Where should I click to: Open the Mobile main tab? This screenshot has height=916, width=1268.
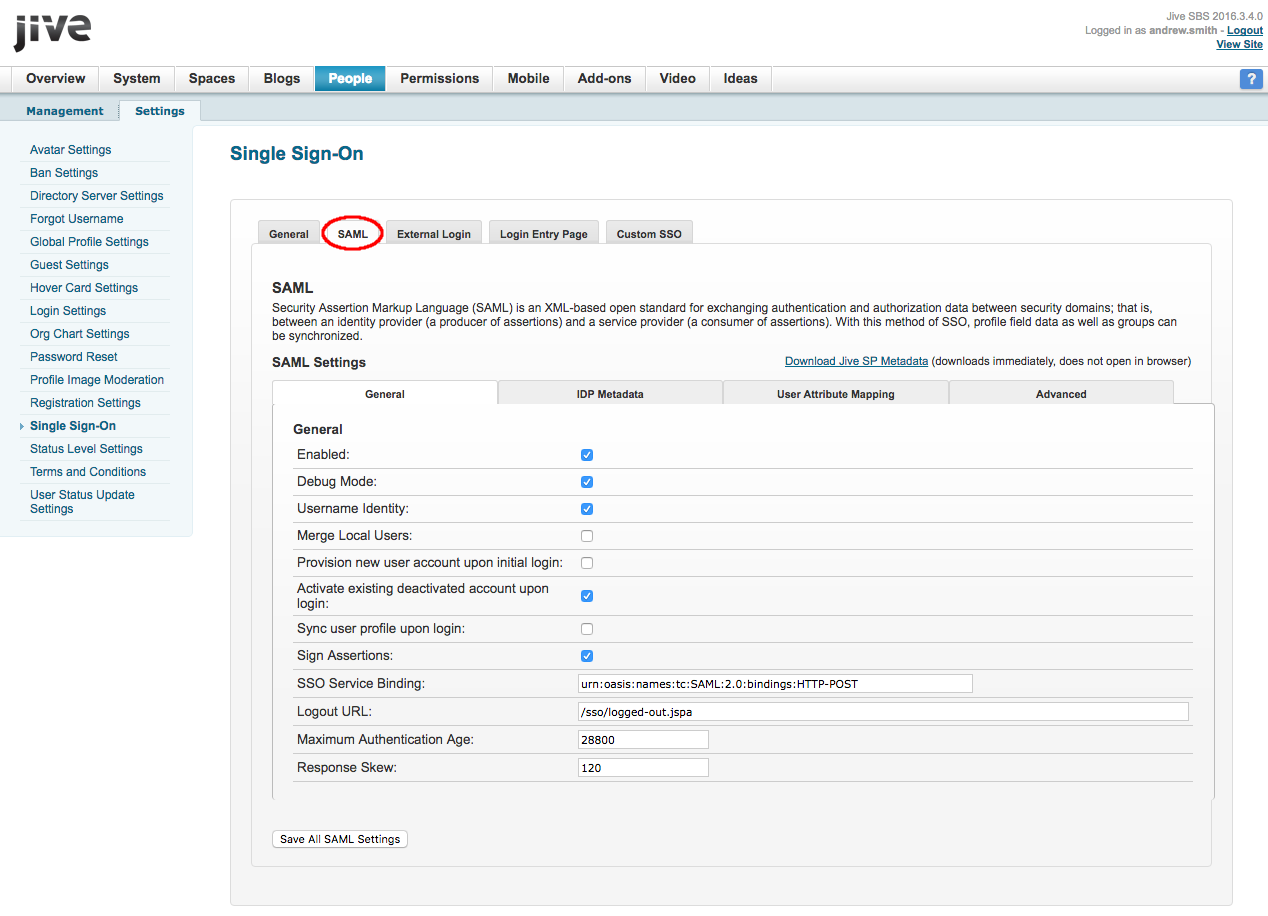529,79
